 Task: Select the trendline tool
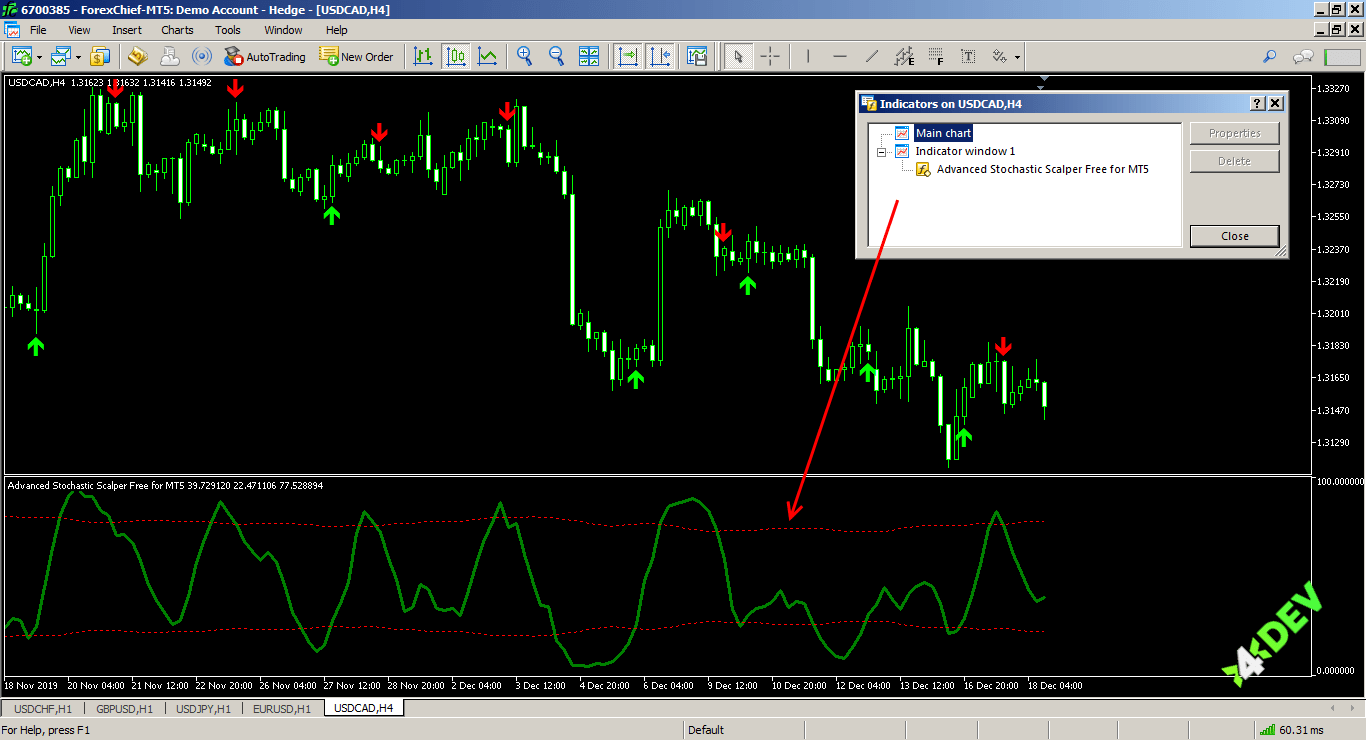pos(872,56)
